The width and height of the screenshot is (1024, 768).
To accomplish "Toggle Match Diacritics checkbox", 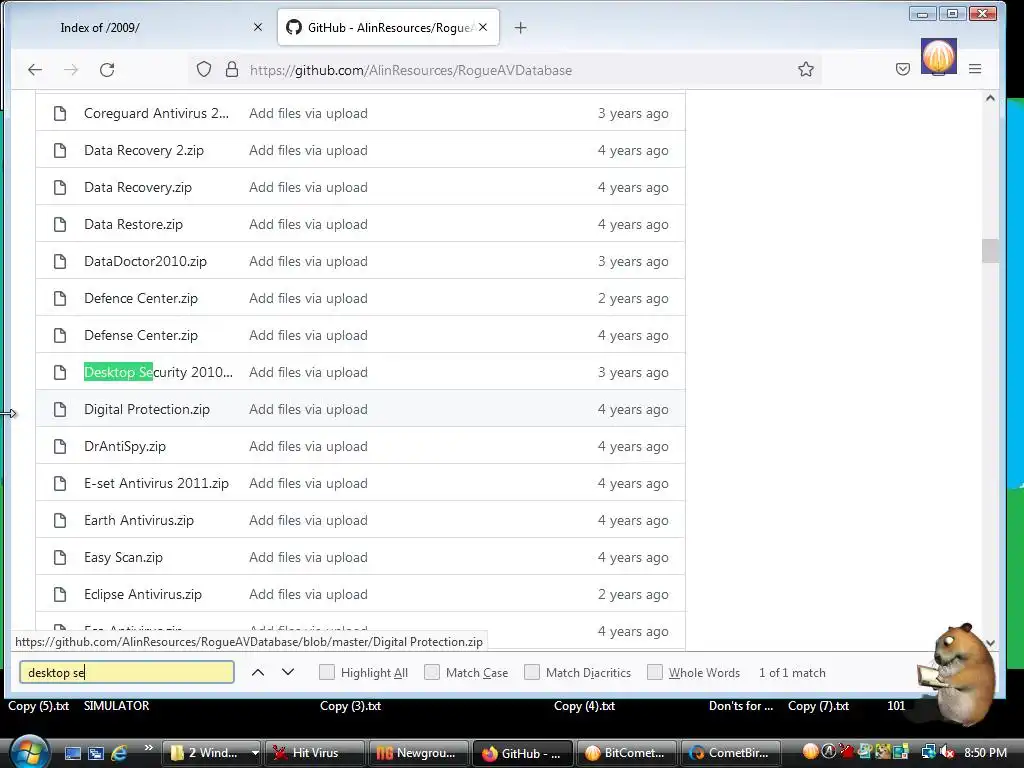I will pos(532,672).
